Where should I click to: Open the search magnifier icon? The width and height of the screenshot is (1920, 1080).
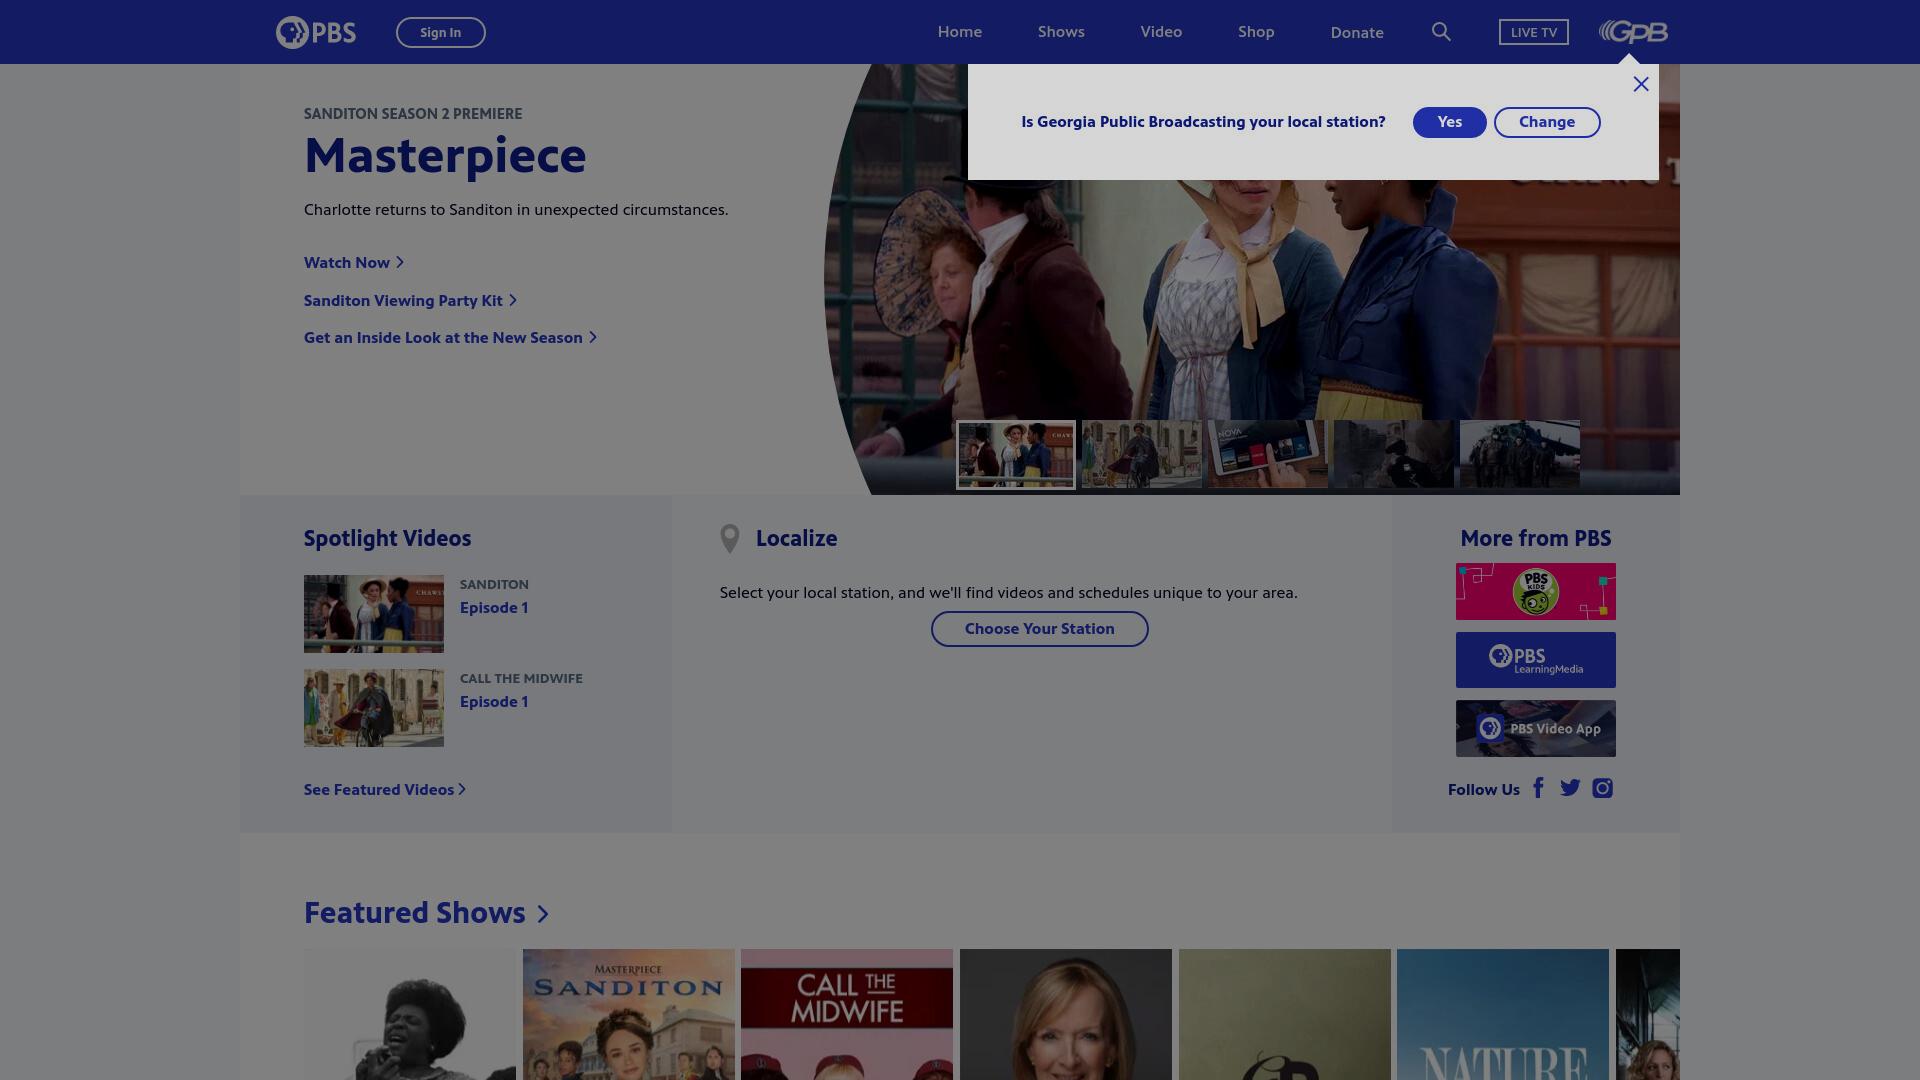pyautogui.click(x=1441, y=32)
